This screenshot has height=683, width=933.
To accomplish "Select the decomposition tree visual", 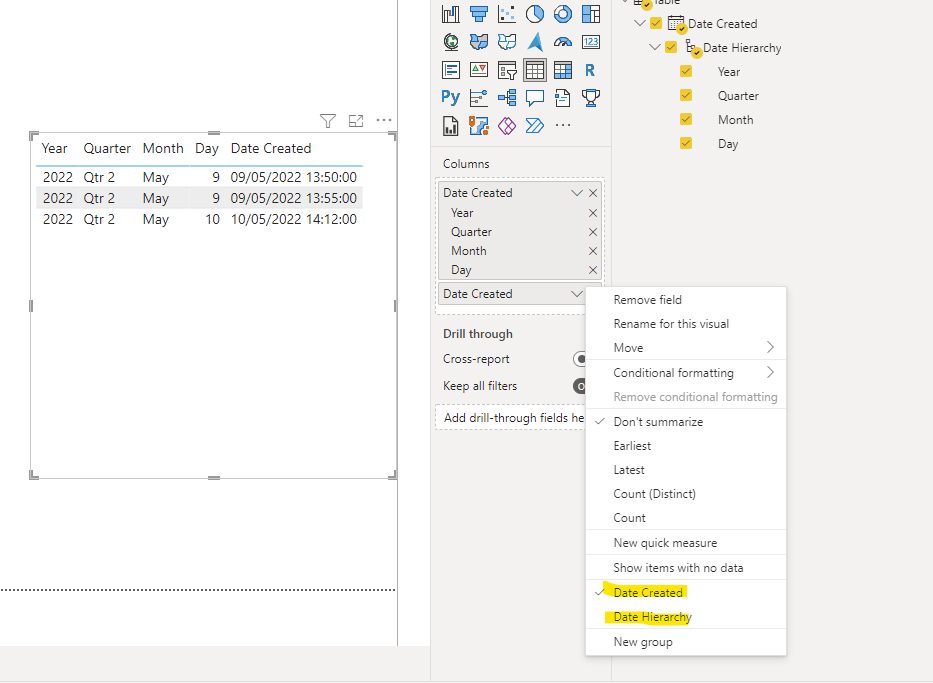I will tap(506, 98).
